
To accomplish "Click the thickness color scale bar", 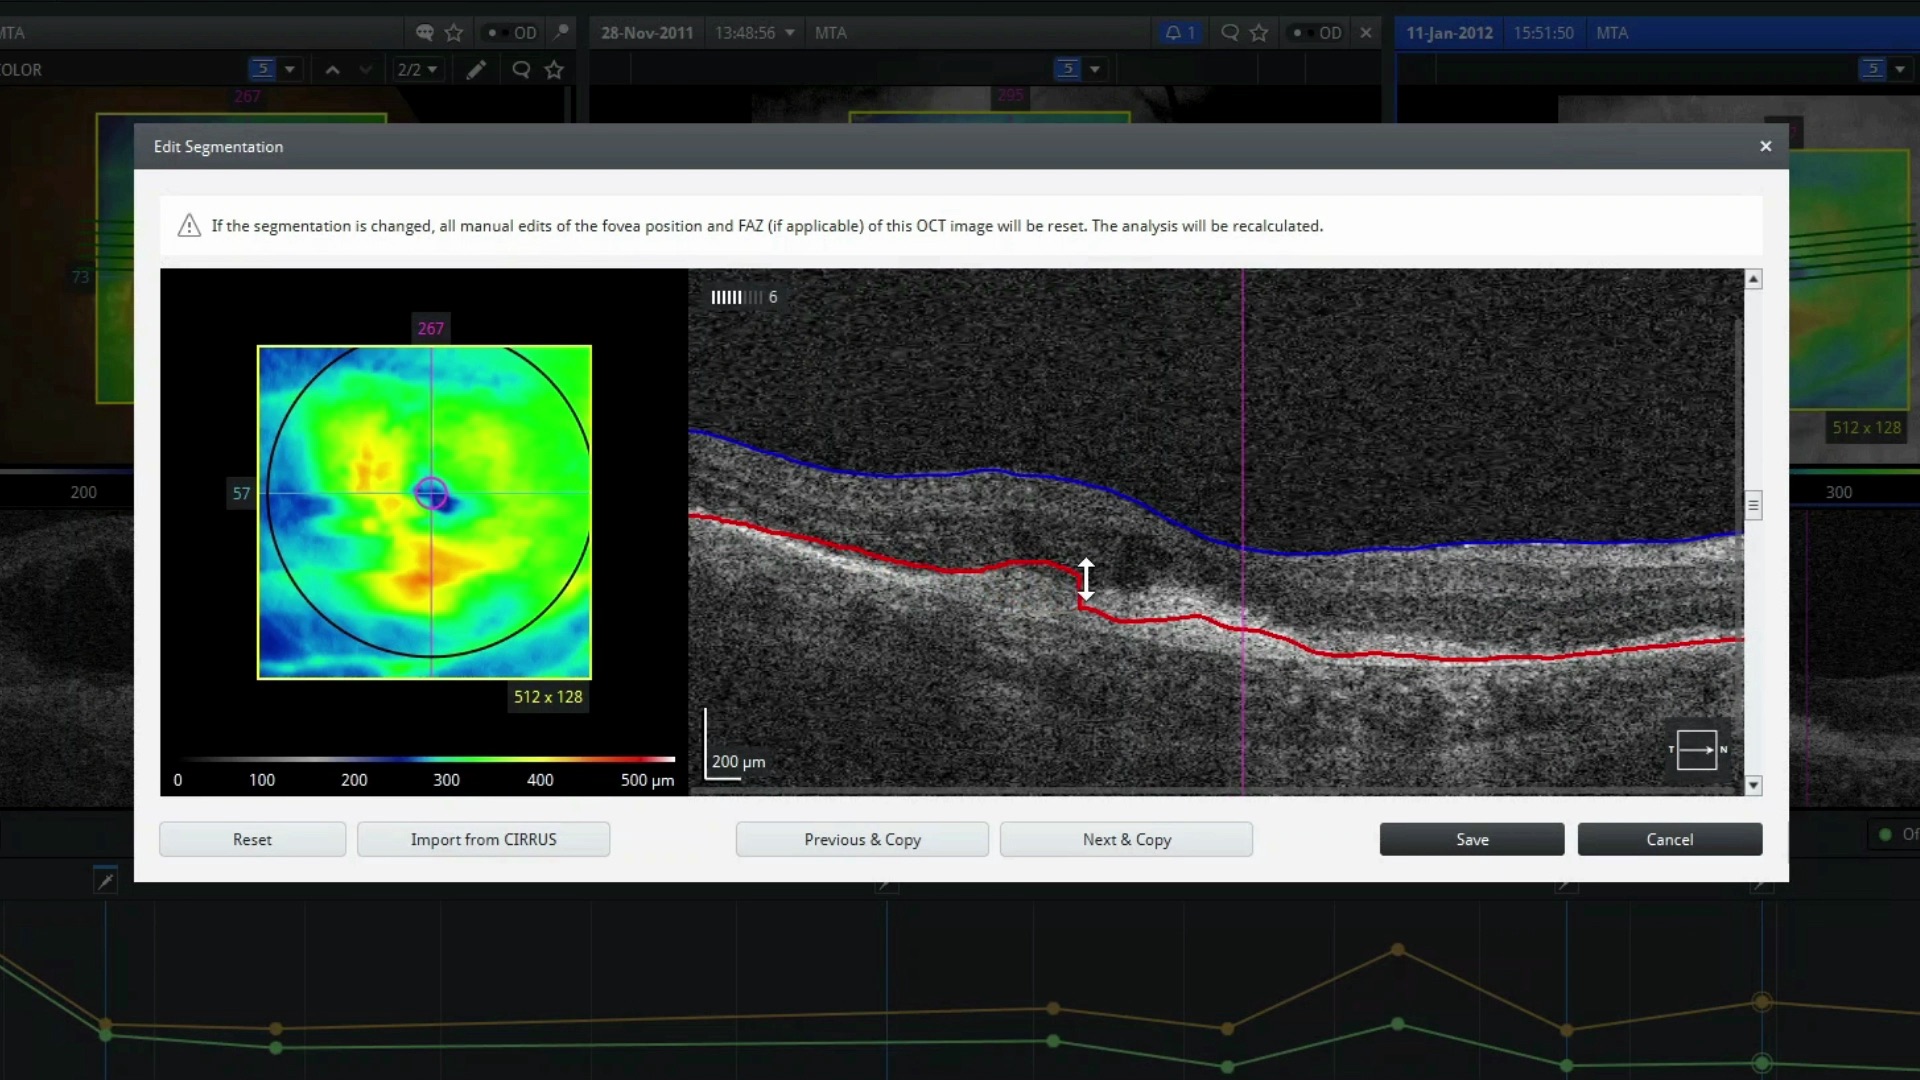I will pyautogui.click(x=428, y=760).
